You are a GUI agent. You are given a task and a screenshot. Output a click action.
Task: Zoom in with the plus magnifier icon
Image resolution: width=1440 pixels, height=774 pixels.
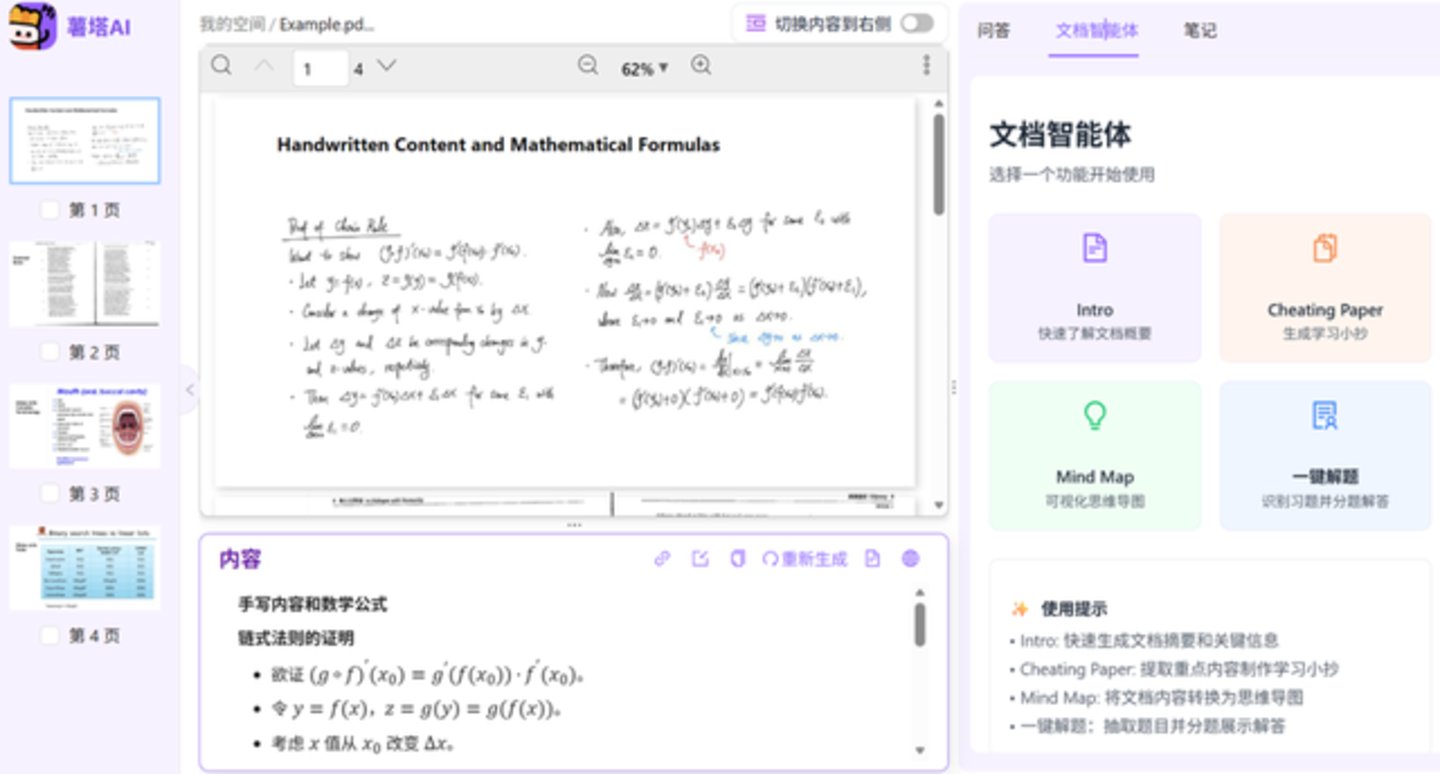click(x=701, y=66)
